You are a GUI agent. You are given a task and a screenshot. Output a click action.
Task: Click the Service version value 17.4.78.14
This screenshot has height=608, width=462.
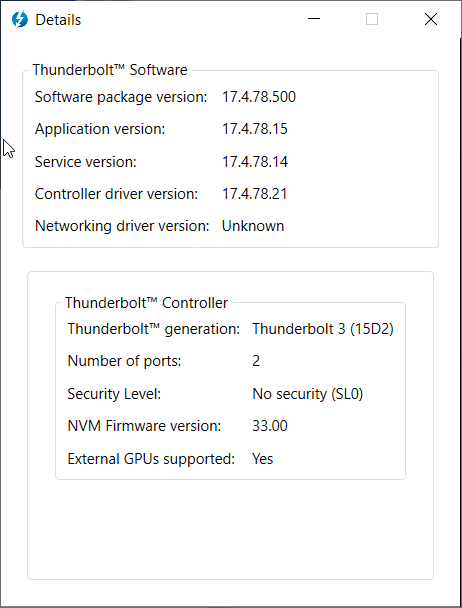click(255, 162)
